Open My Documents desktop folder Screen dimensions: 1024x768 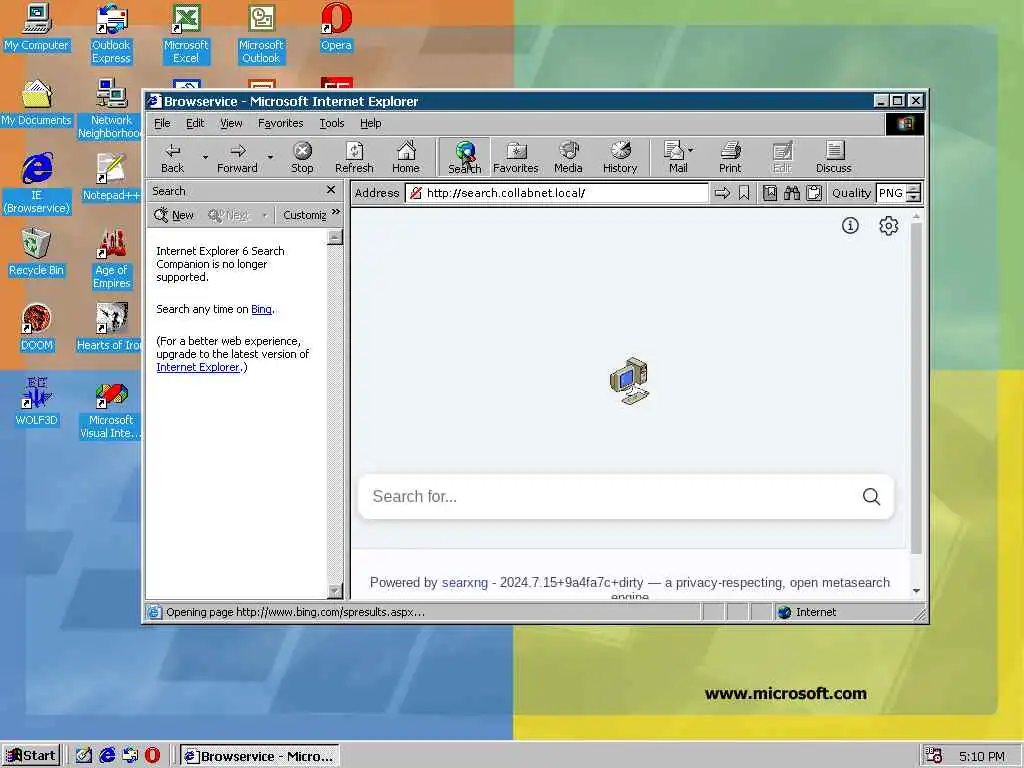36,103
